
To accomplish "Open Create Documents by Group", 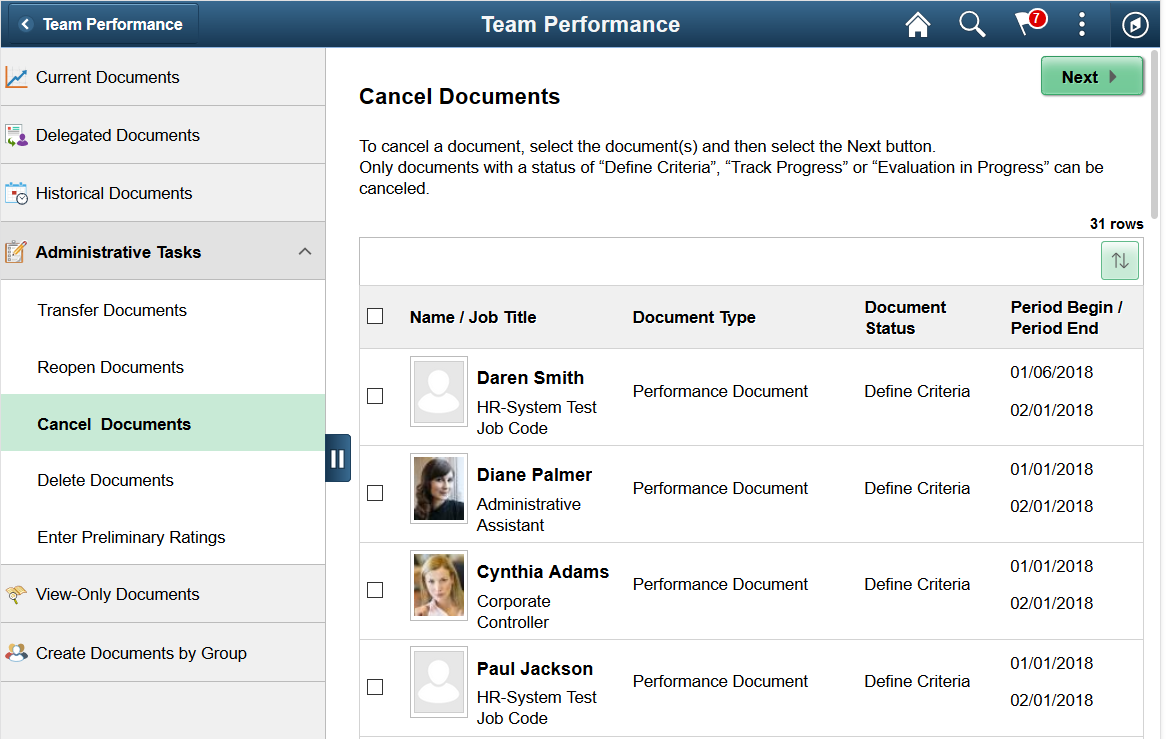I will pos(163,653).
